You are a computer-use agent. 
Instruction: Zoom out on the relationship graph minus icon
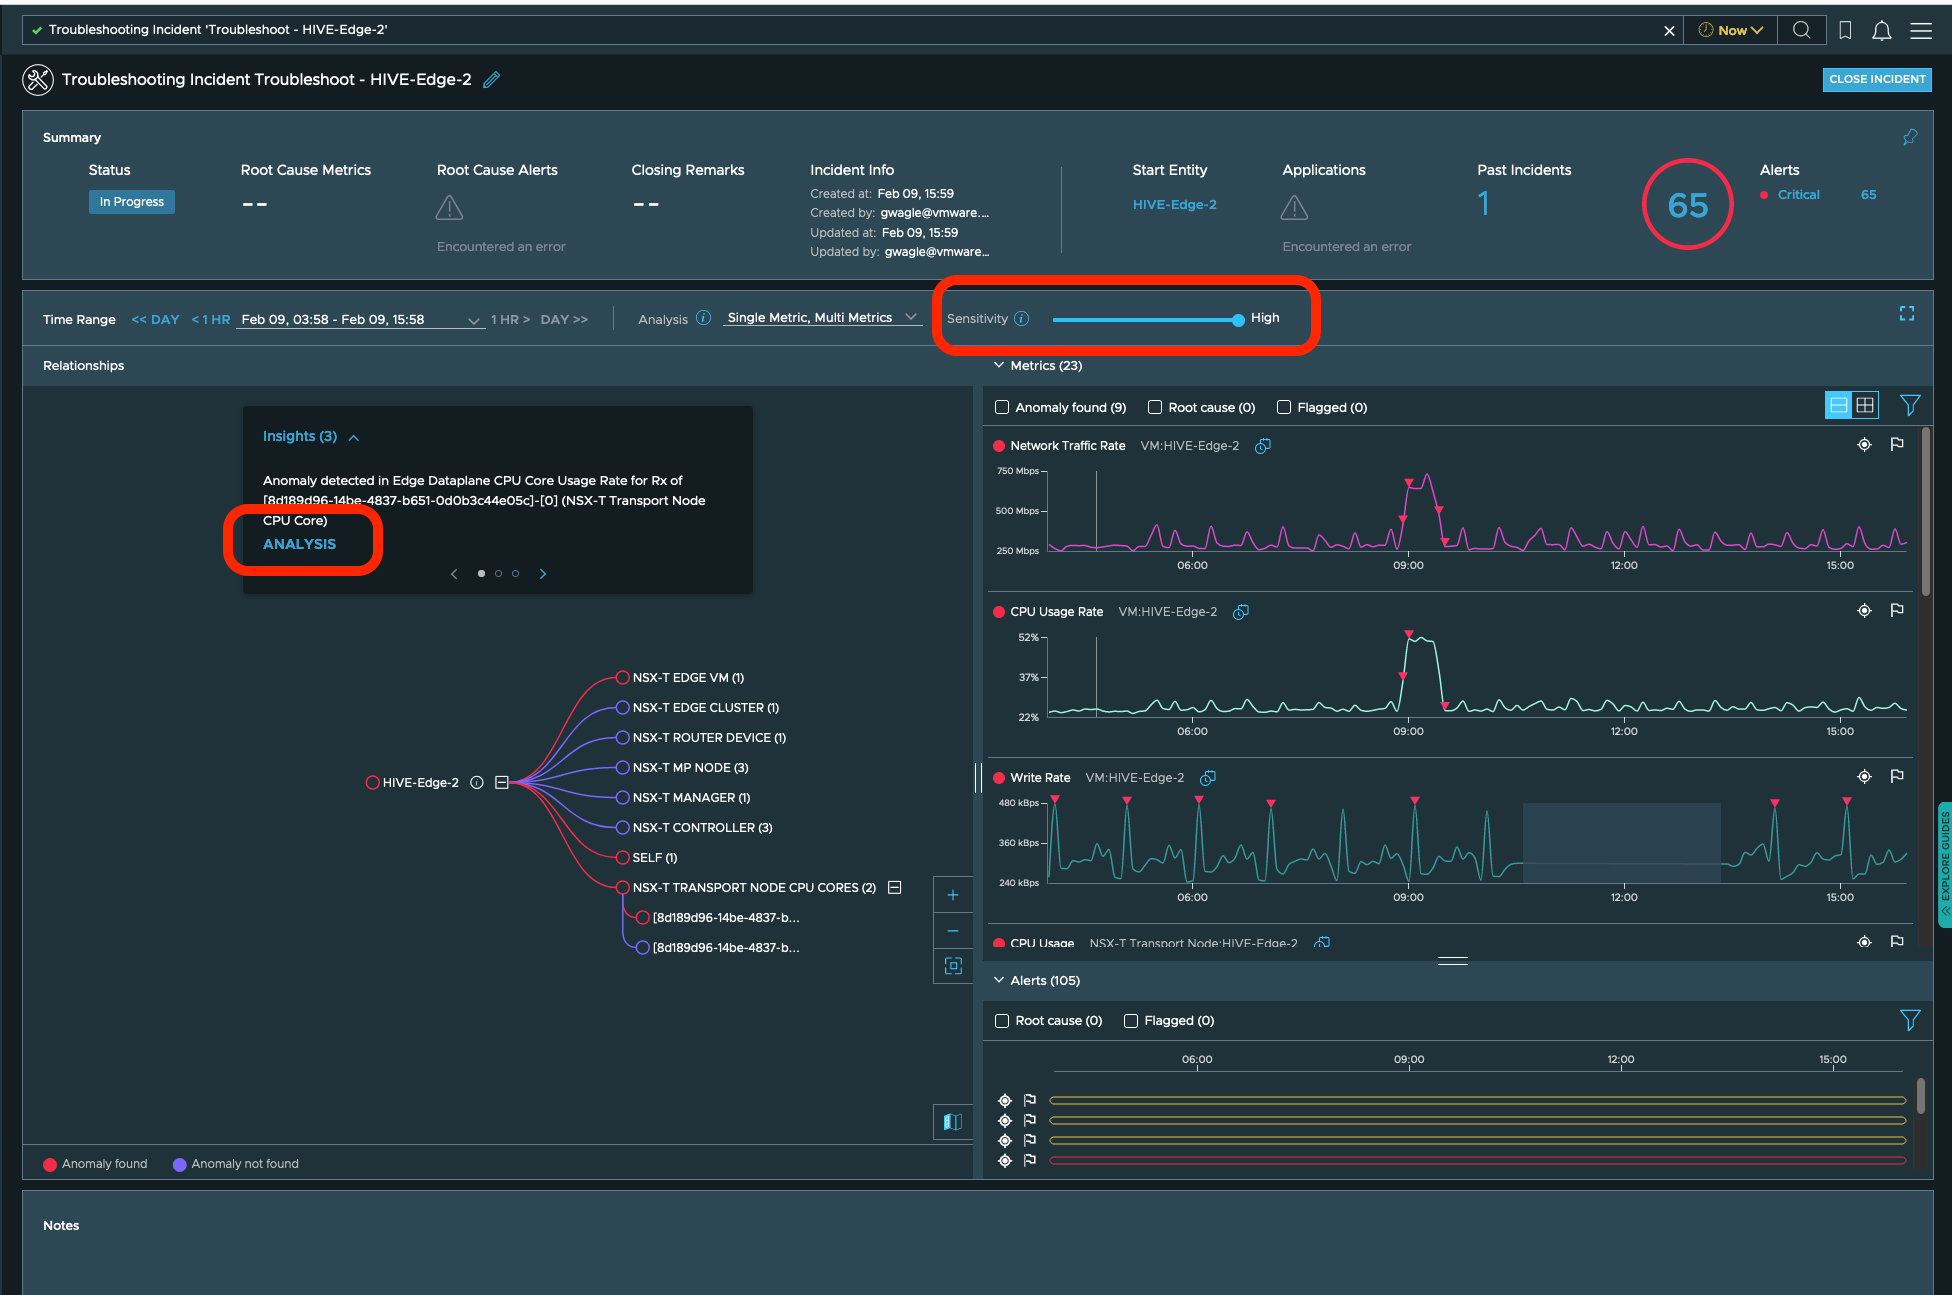click(x=953, y=931)
